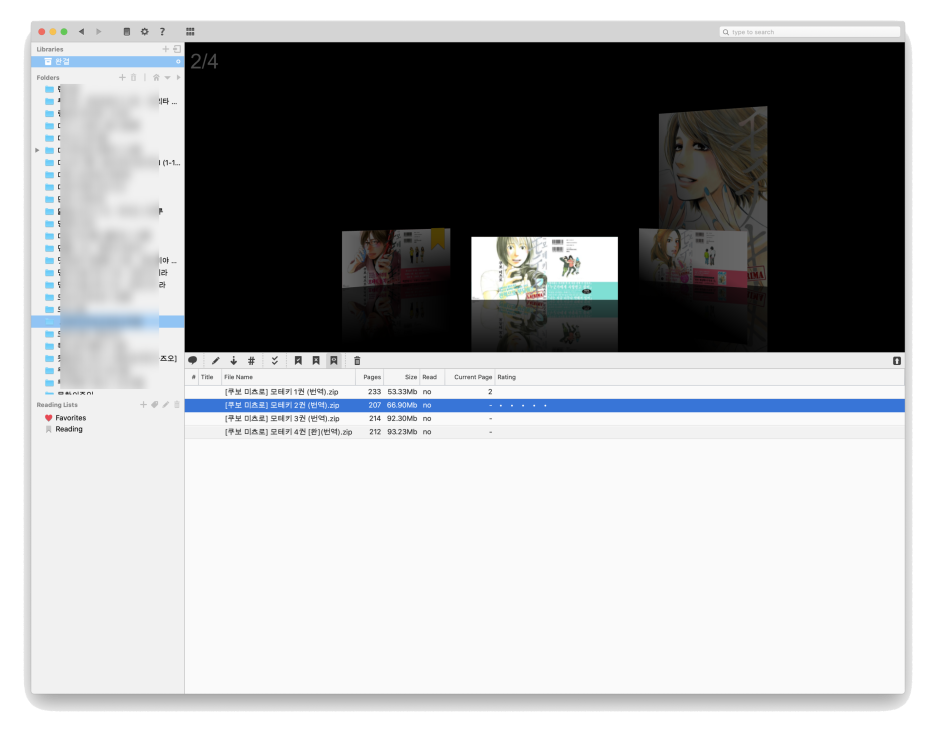Click the hash assign numbers icon

(x=251, y=360)
